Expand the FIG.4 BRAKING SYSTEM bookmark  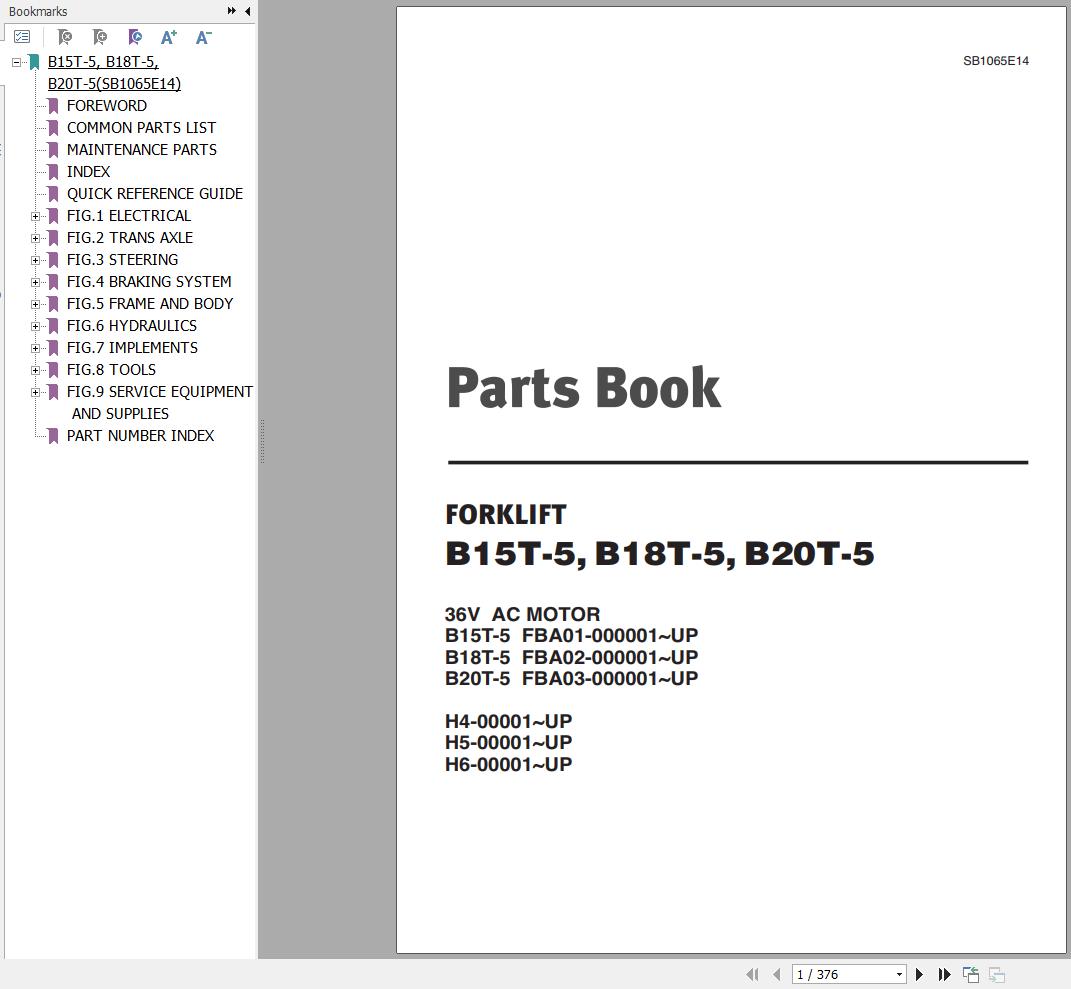coord(36,282)
